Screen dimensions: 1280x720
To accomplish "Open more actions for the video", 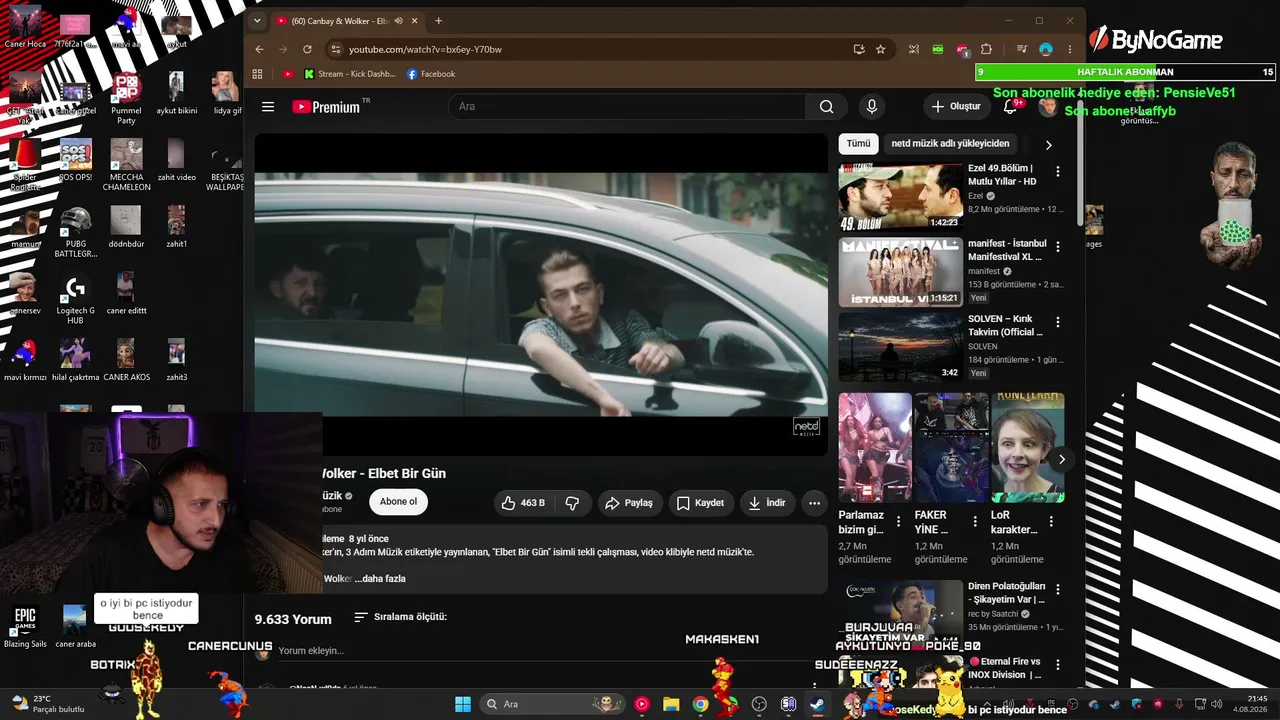I will [815, 503].
